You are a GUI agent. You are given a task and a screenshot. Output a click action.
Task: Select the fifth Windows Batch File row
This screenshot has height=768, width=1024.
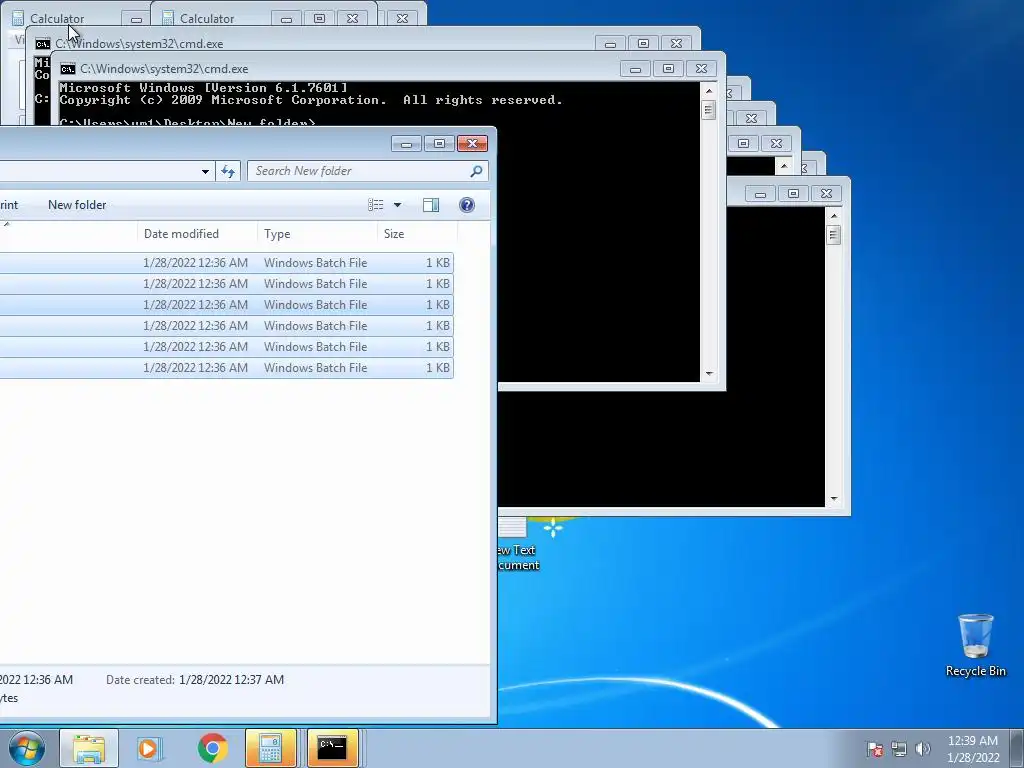[227, 347]
